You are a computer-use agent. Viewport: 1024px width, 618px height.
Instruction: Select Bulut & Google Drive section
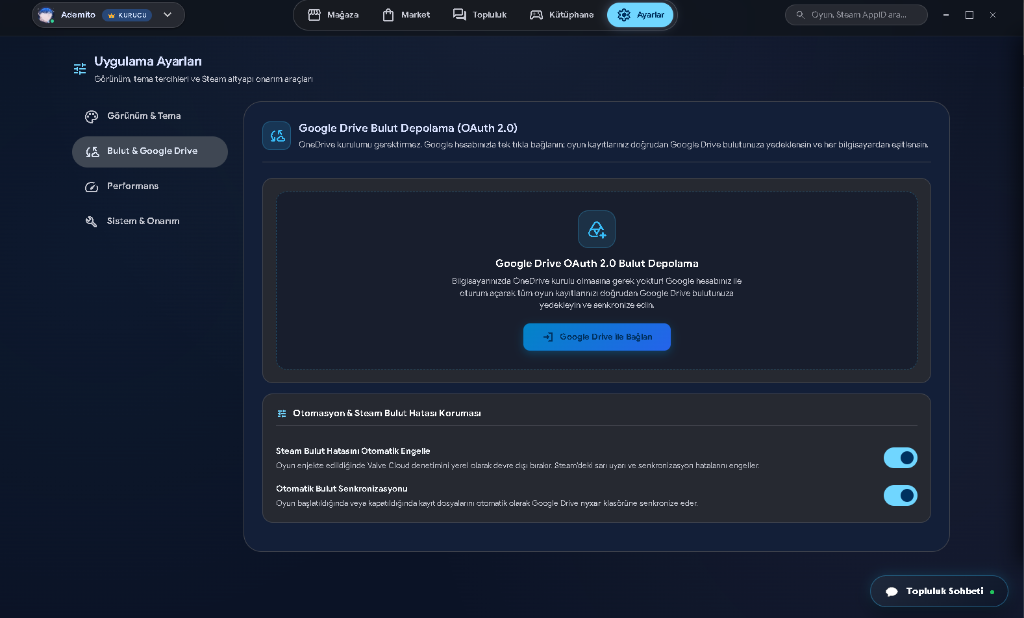150,152
